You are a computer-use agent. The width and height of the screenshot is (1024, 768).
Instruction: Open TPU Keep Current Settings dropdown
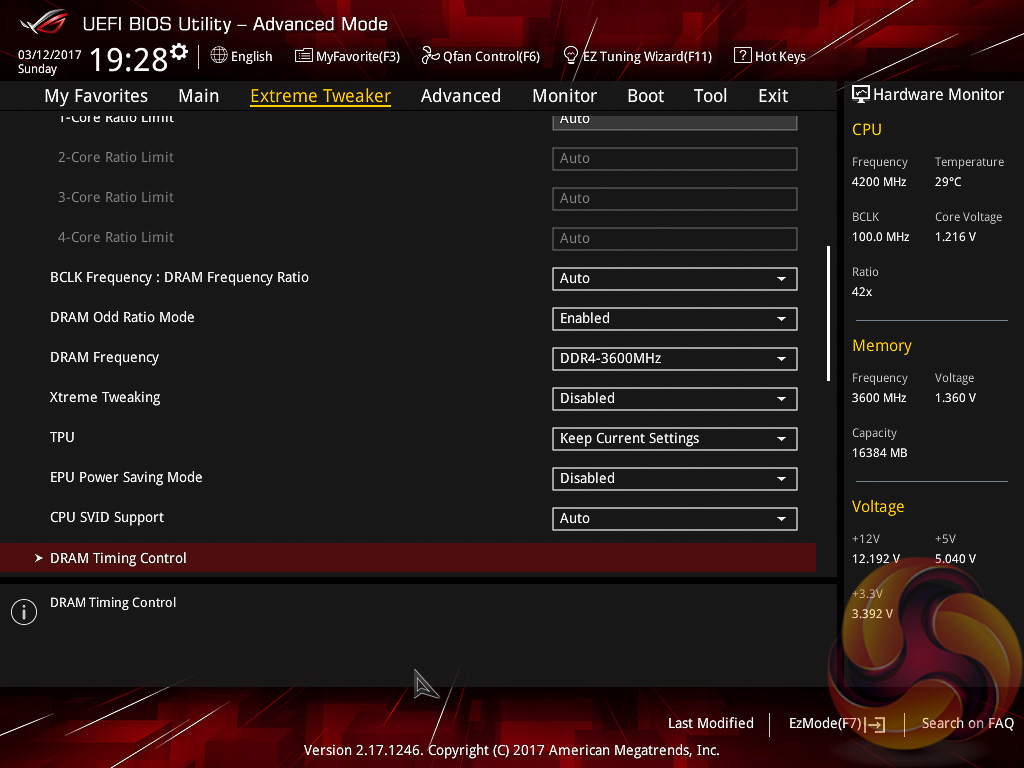point(675,438)
